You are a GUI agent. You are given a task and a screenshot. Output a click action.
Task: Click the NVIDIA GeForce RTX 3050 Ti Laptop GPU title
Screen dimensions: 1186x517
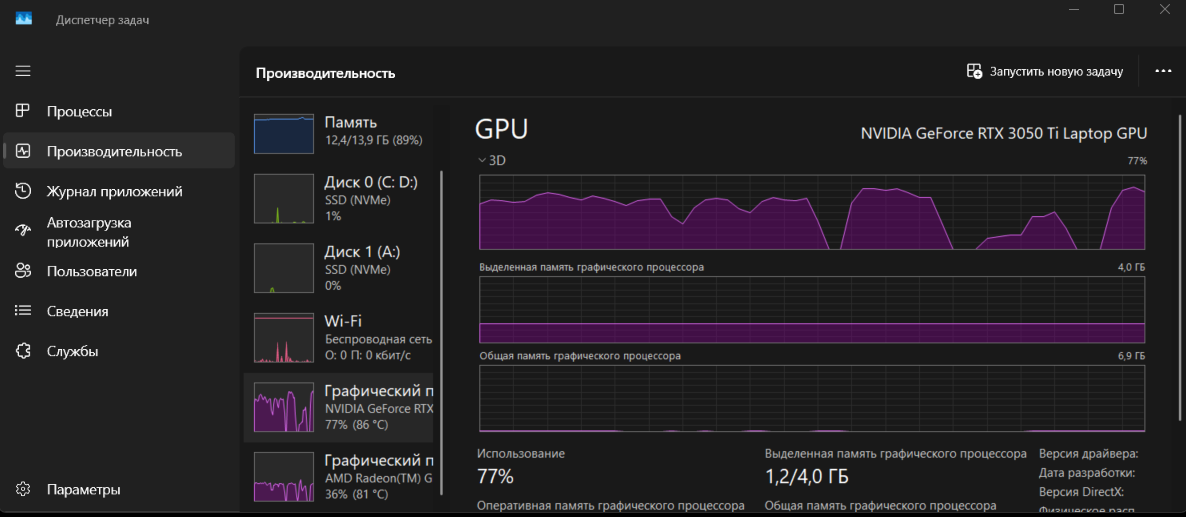pos(1004,134)
